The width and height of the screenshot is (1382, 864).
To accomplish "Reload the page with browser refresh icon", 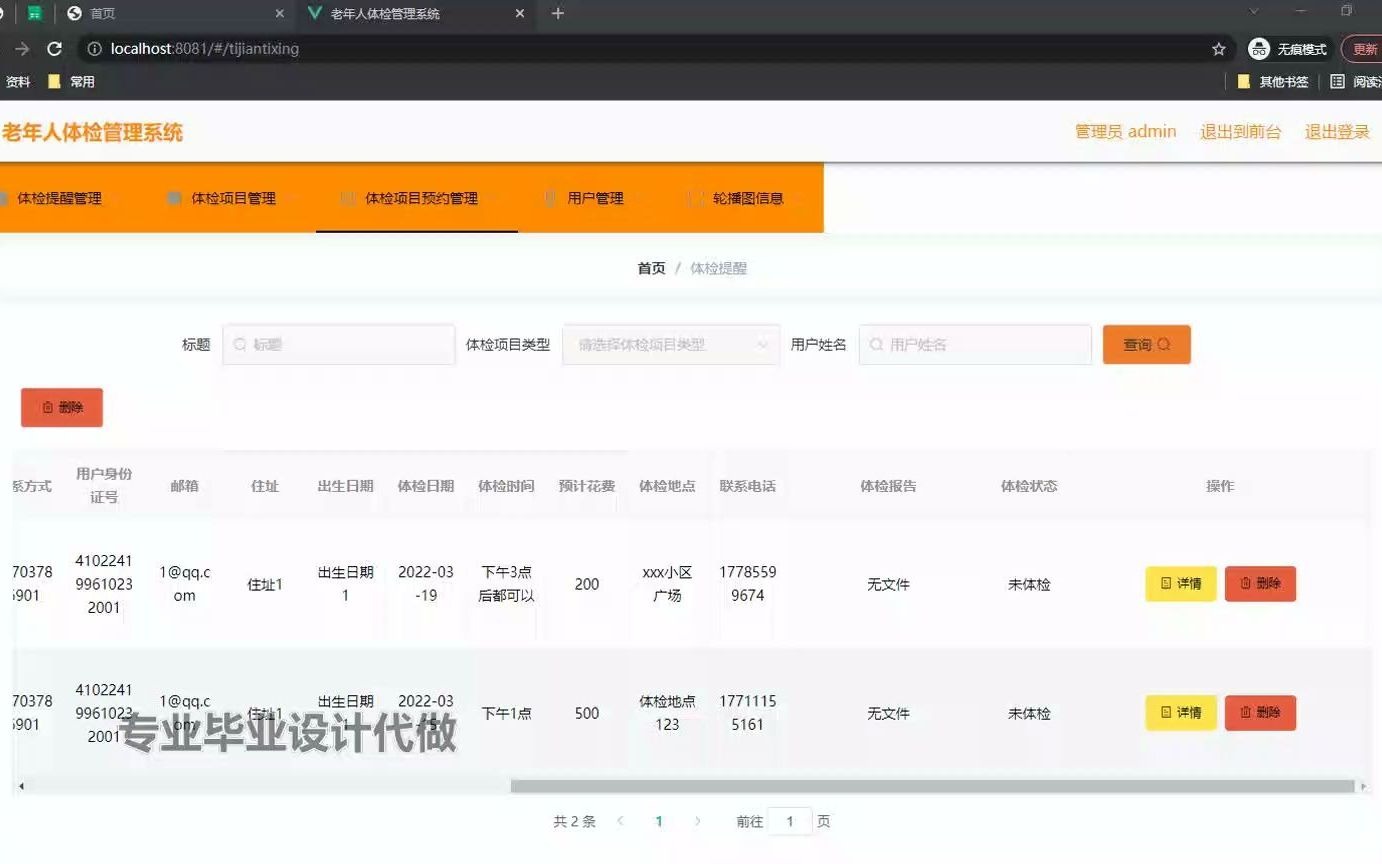I will (x=55, y=49).
